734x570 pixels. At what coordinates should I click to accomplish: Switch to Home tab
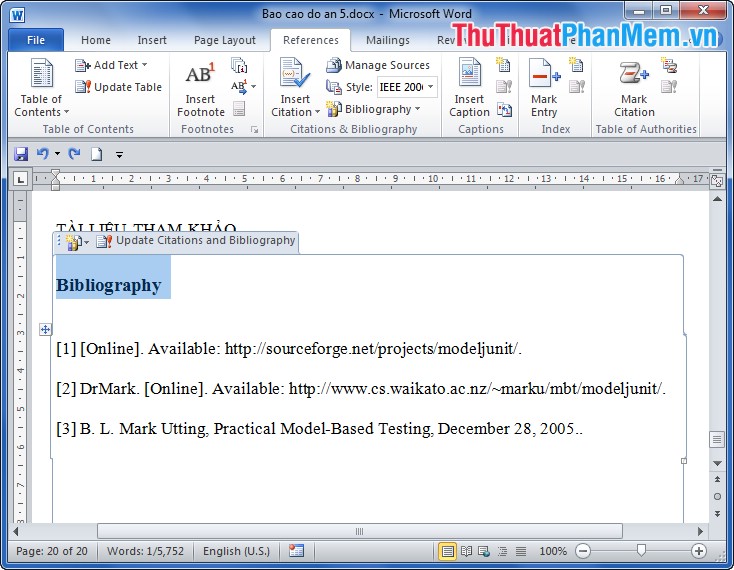(95, 40)
